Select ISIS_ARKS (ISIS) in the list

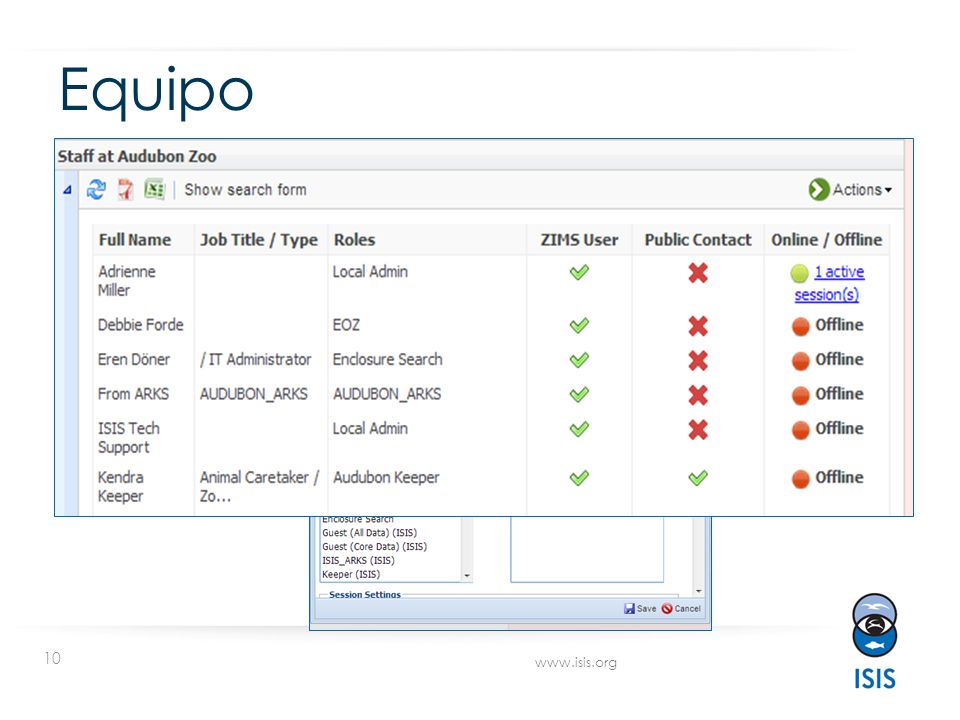pos(358,561)
